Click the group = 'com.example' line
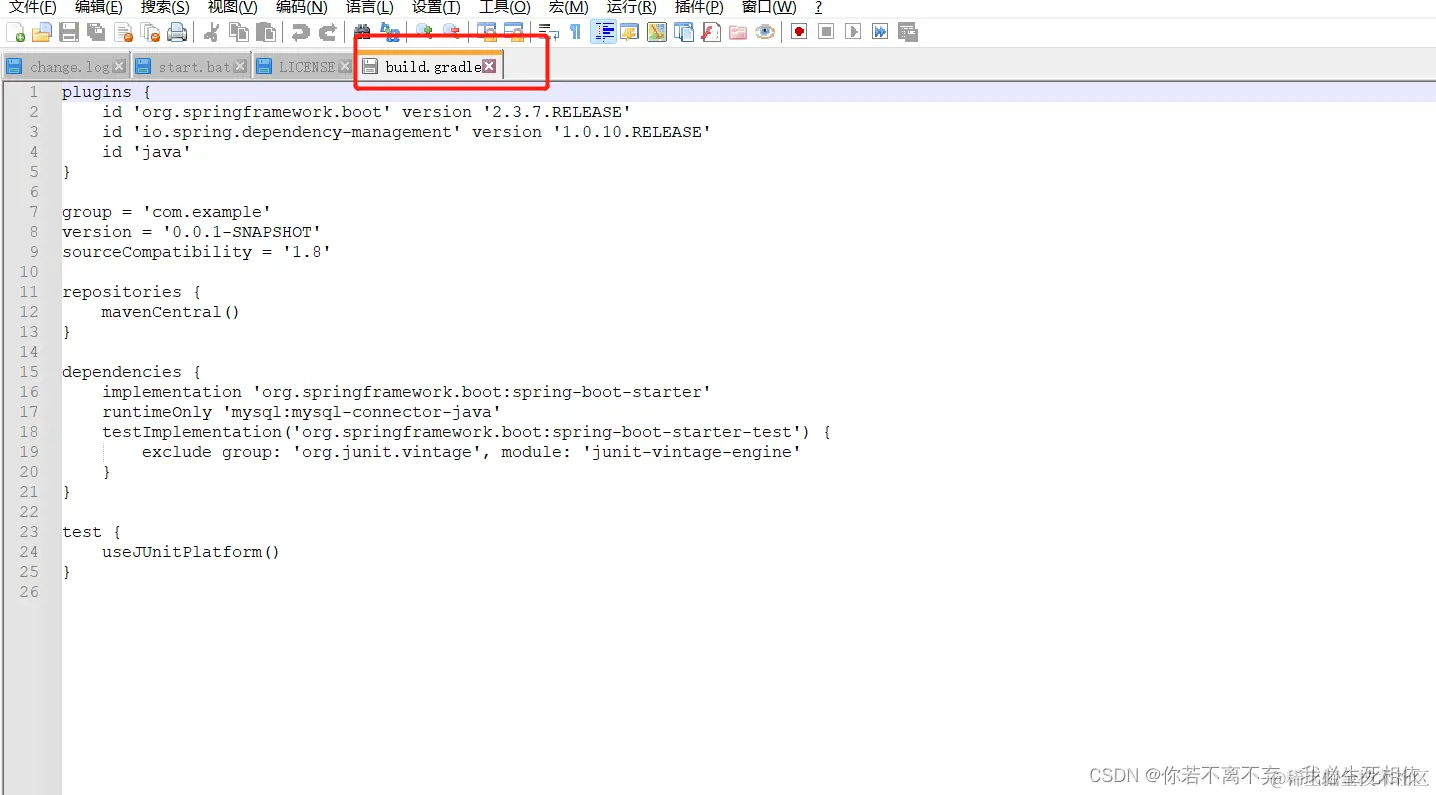Viewport: 1436px width, 795px height. (166, 212)
